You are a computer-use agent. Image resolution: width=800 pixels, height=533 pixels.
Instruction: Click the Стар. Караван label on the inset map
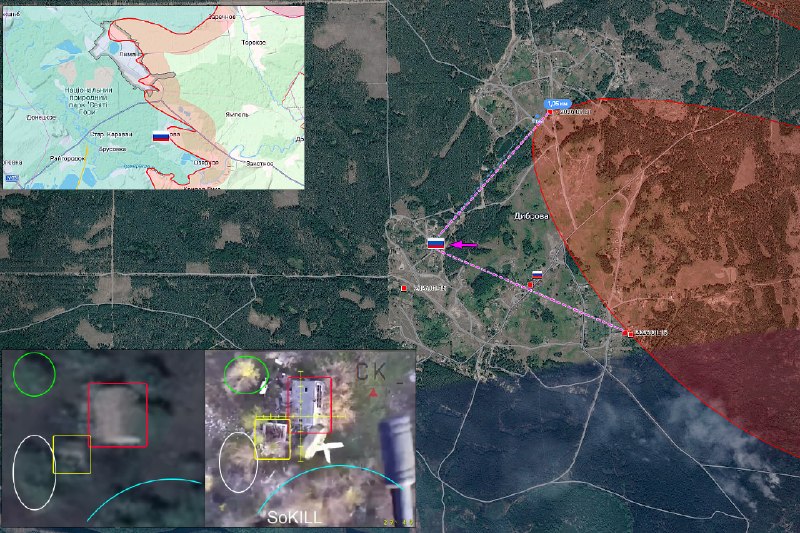click(111, 135)
